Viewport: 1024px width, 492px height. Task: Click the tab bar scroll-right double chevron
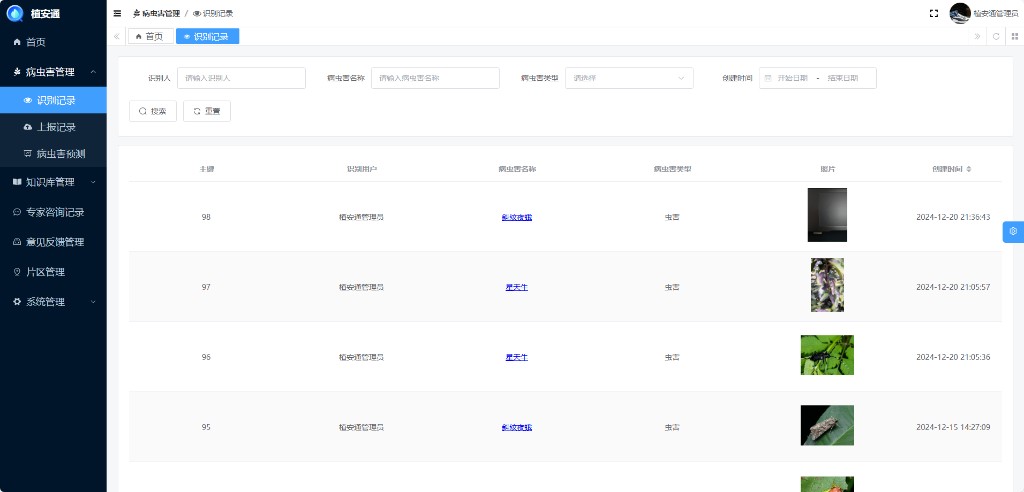pyautogui.click(x=977, y=37)
